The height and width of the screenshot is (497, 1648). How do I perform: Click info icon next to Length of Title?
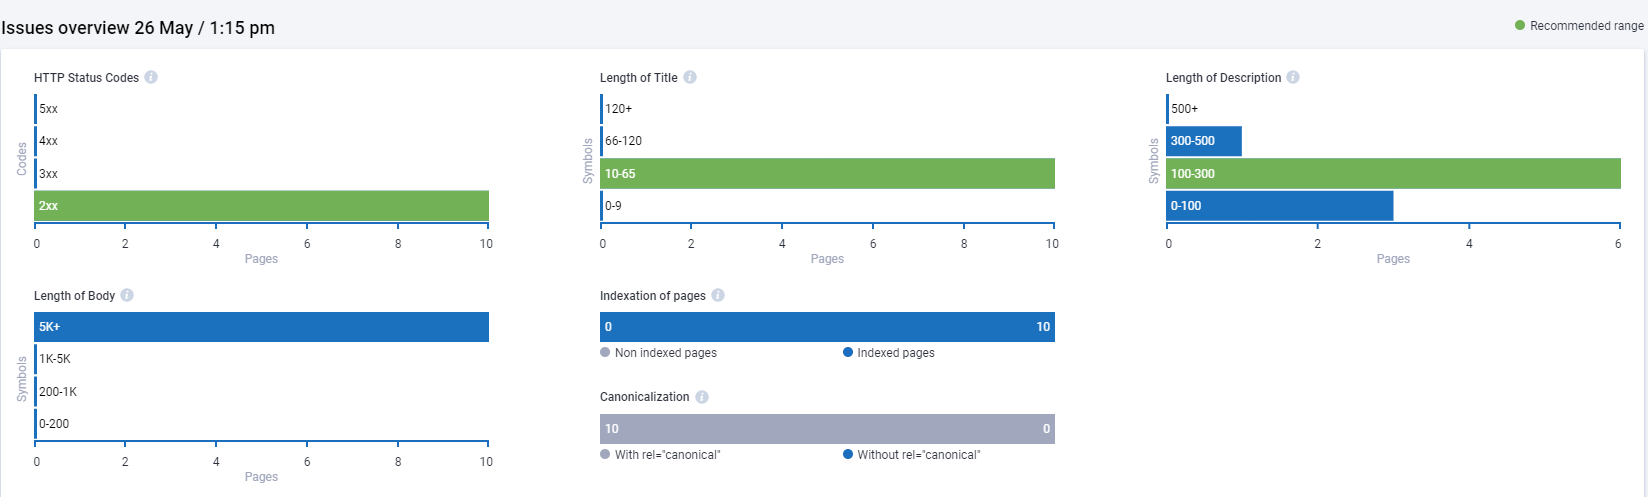[690, 77]
